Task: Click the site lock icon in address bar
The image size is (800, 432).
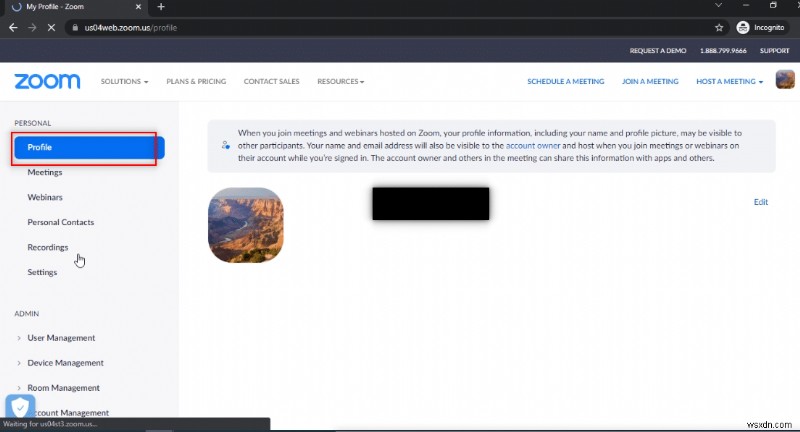Action: 75,28
